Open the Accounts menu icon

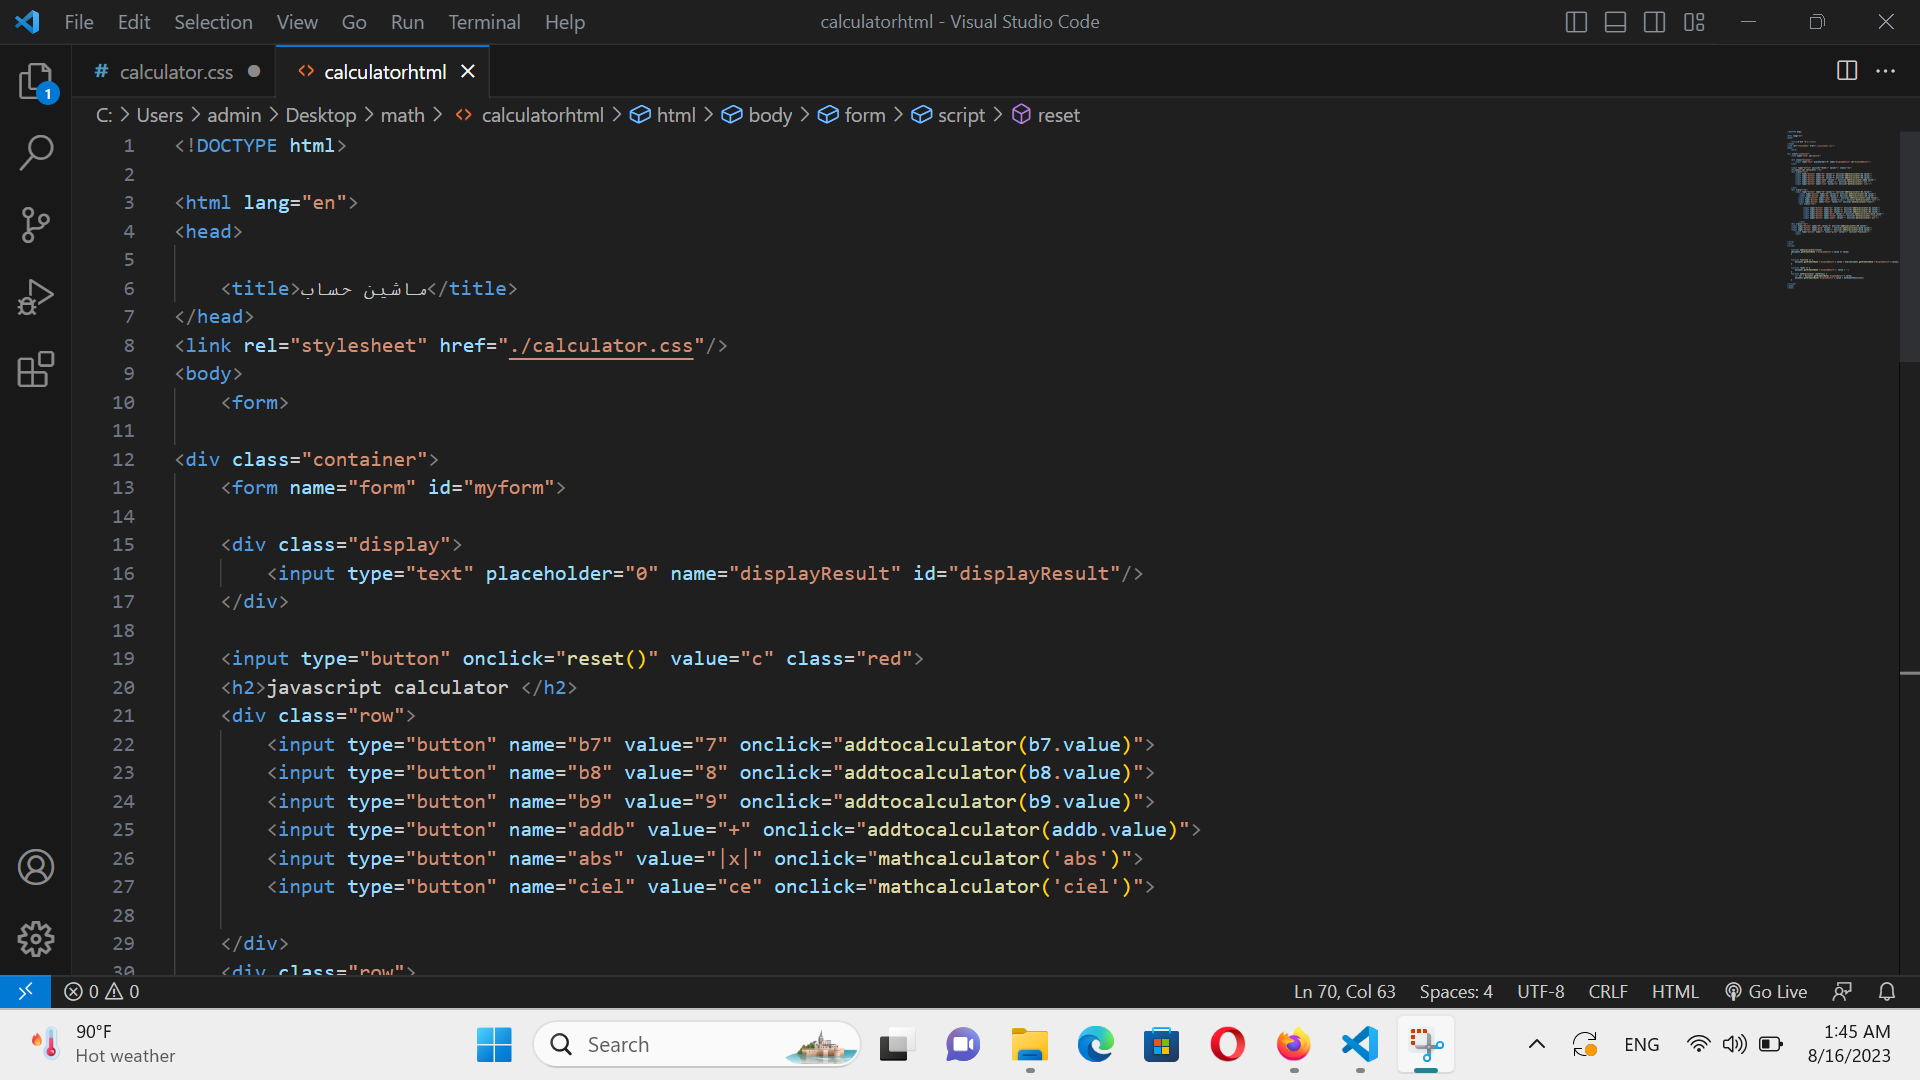point(36,867)
